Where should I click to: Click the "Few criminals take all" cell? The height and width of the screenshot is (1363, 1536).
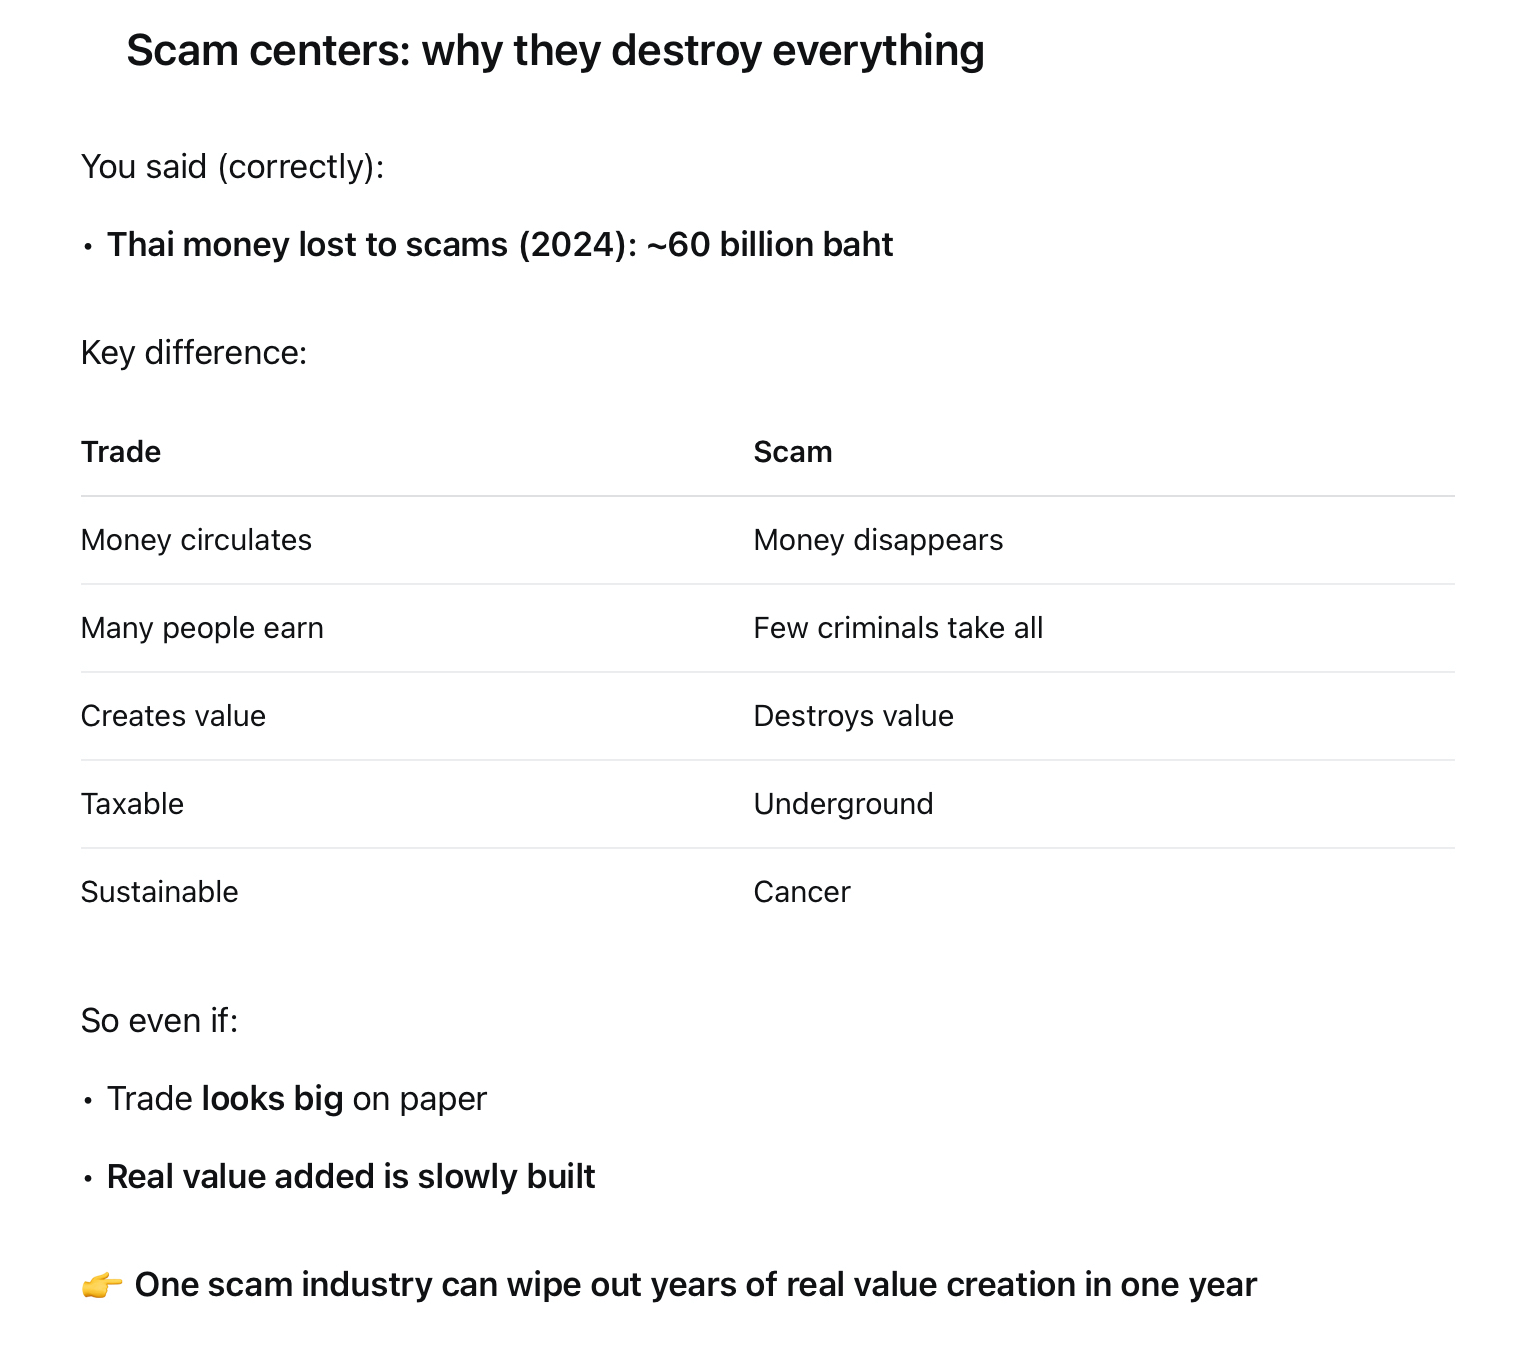click(897, 628)
